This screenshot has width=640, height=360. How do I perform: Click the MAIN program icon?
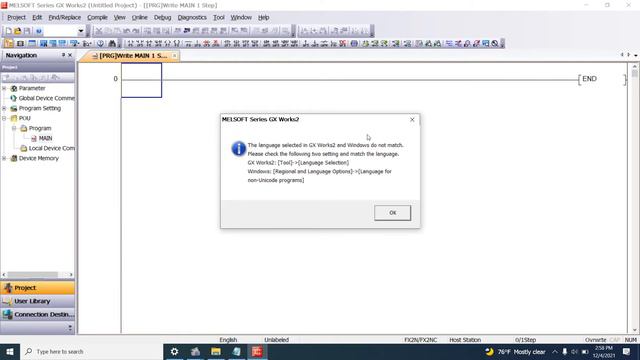(34, 138)
